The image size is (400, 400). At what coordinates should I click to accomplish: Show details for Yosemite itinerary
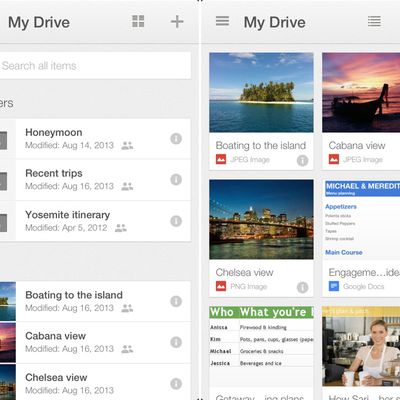176,221
